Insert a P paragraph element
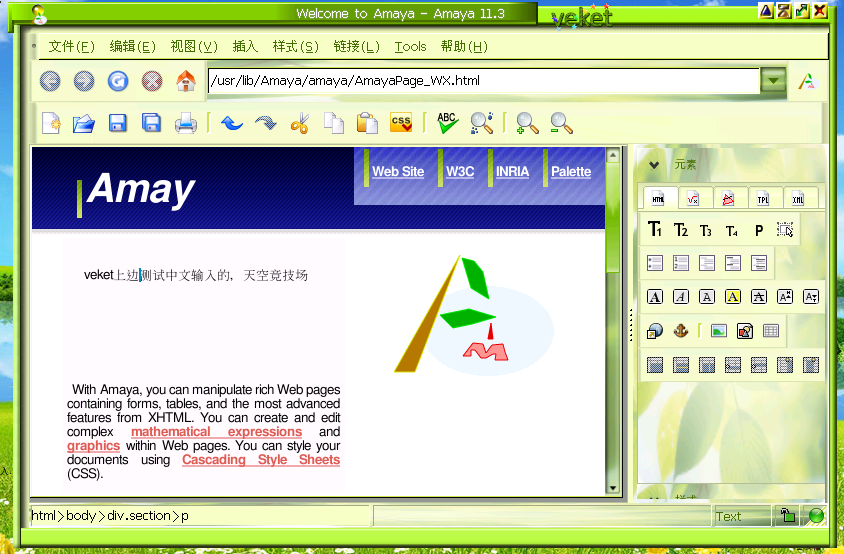This screenshot has height=554, width=844. point(758,230)
